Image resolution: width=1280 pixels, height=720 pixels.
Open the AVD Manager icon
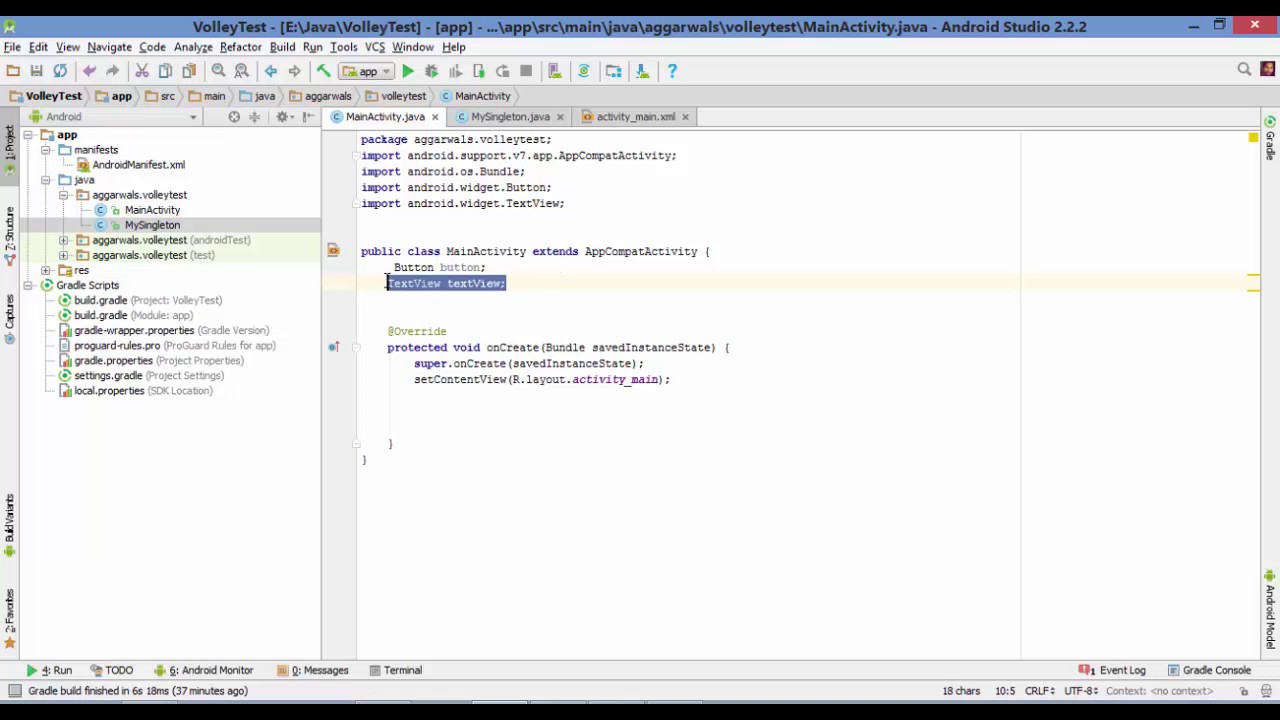tap(555, 71)
